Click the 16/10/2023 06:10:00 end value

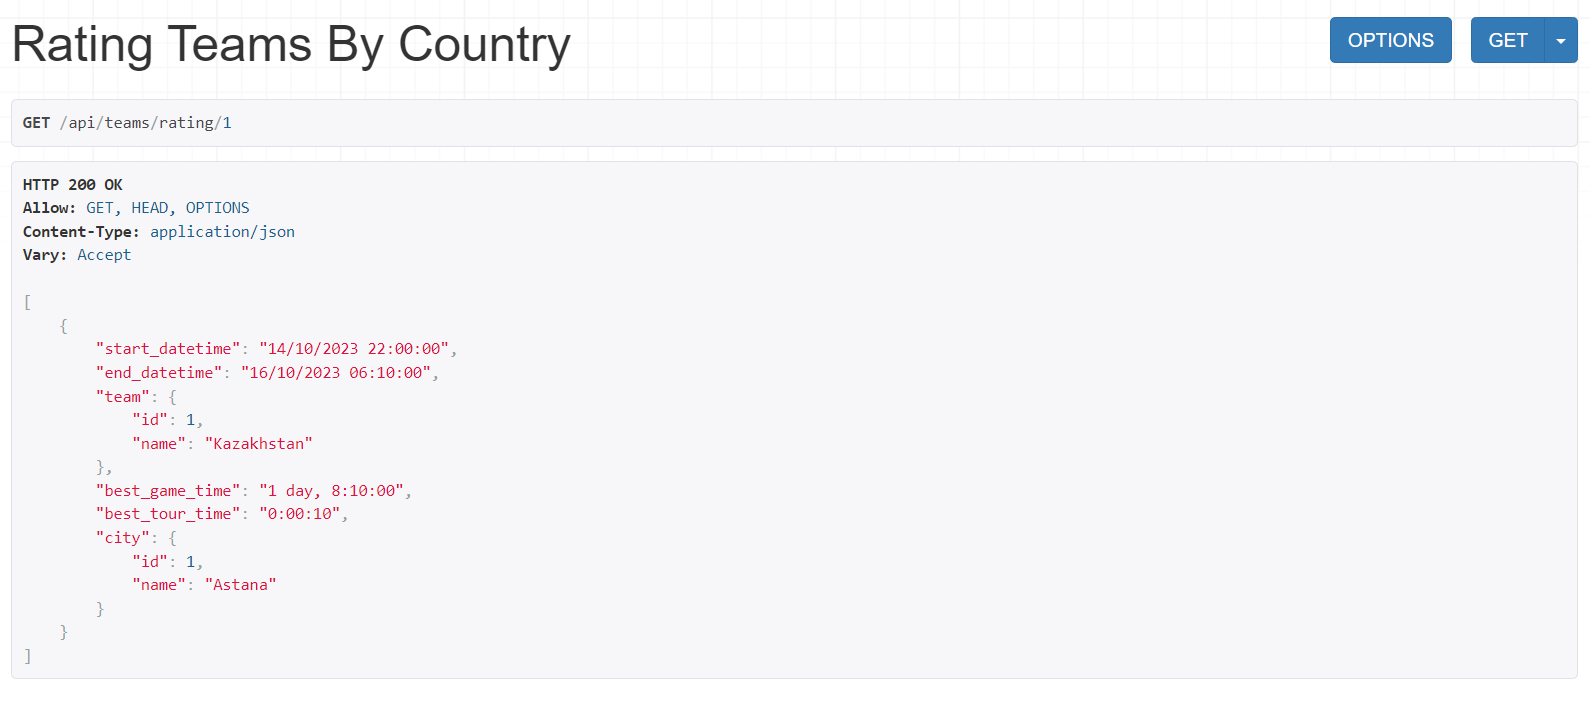pos(336,373)
